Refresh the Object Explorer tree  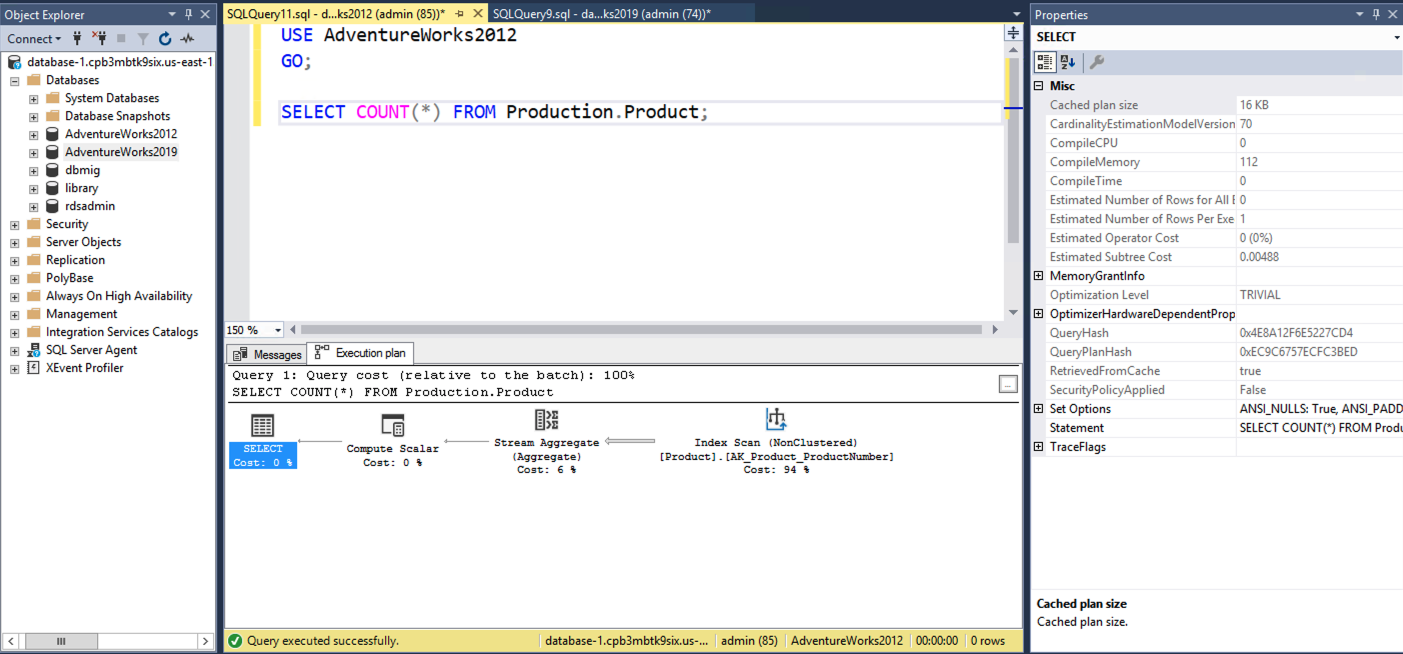tap(165, 39)
